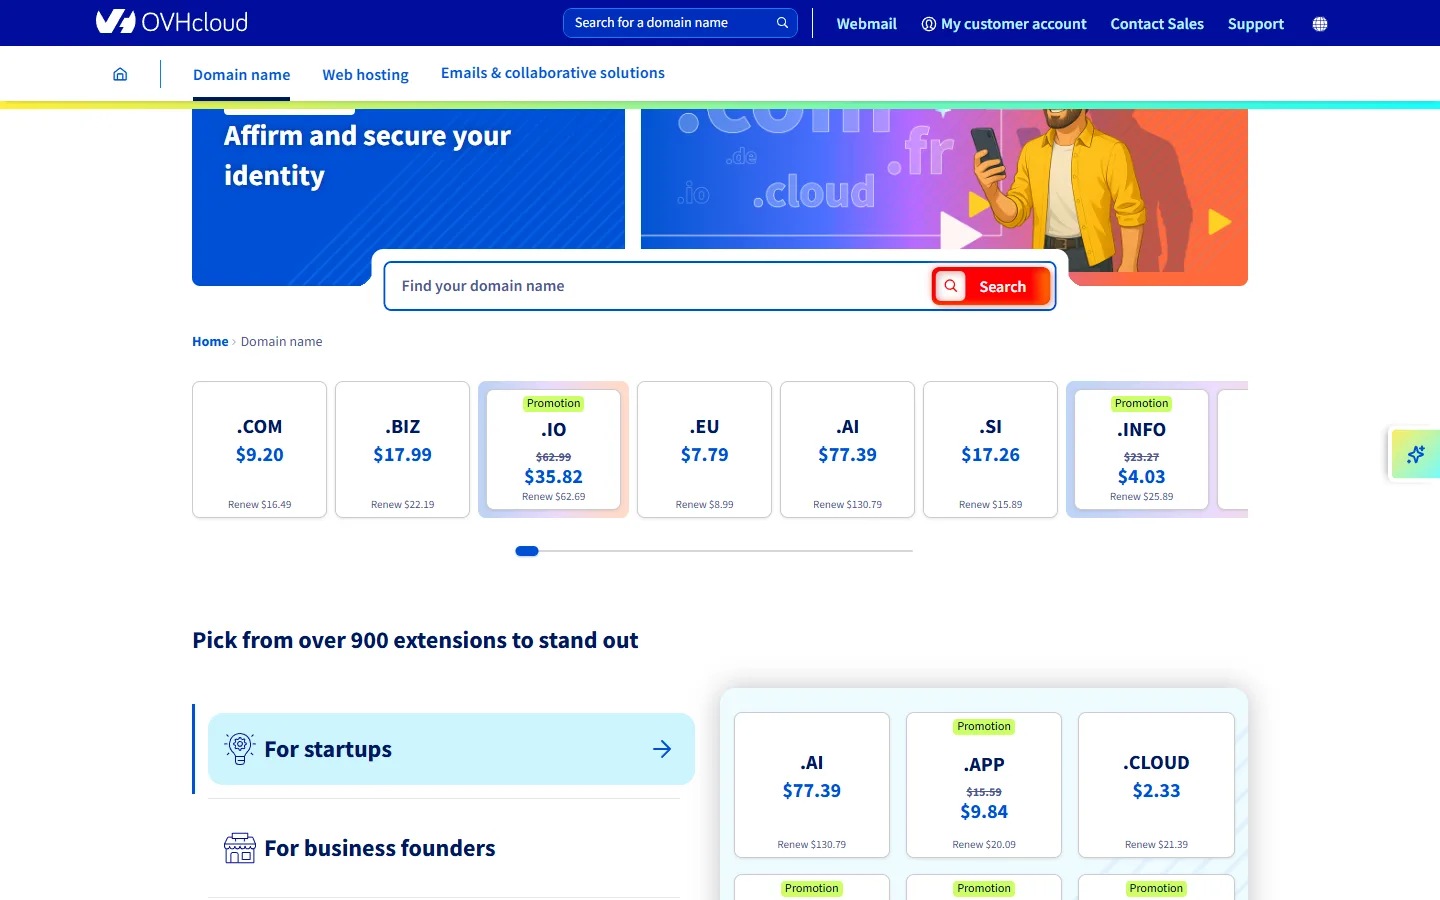Open the Support link
Image resolution: width=1440 pixels, height=900 pixels.
point(1256,24)
